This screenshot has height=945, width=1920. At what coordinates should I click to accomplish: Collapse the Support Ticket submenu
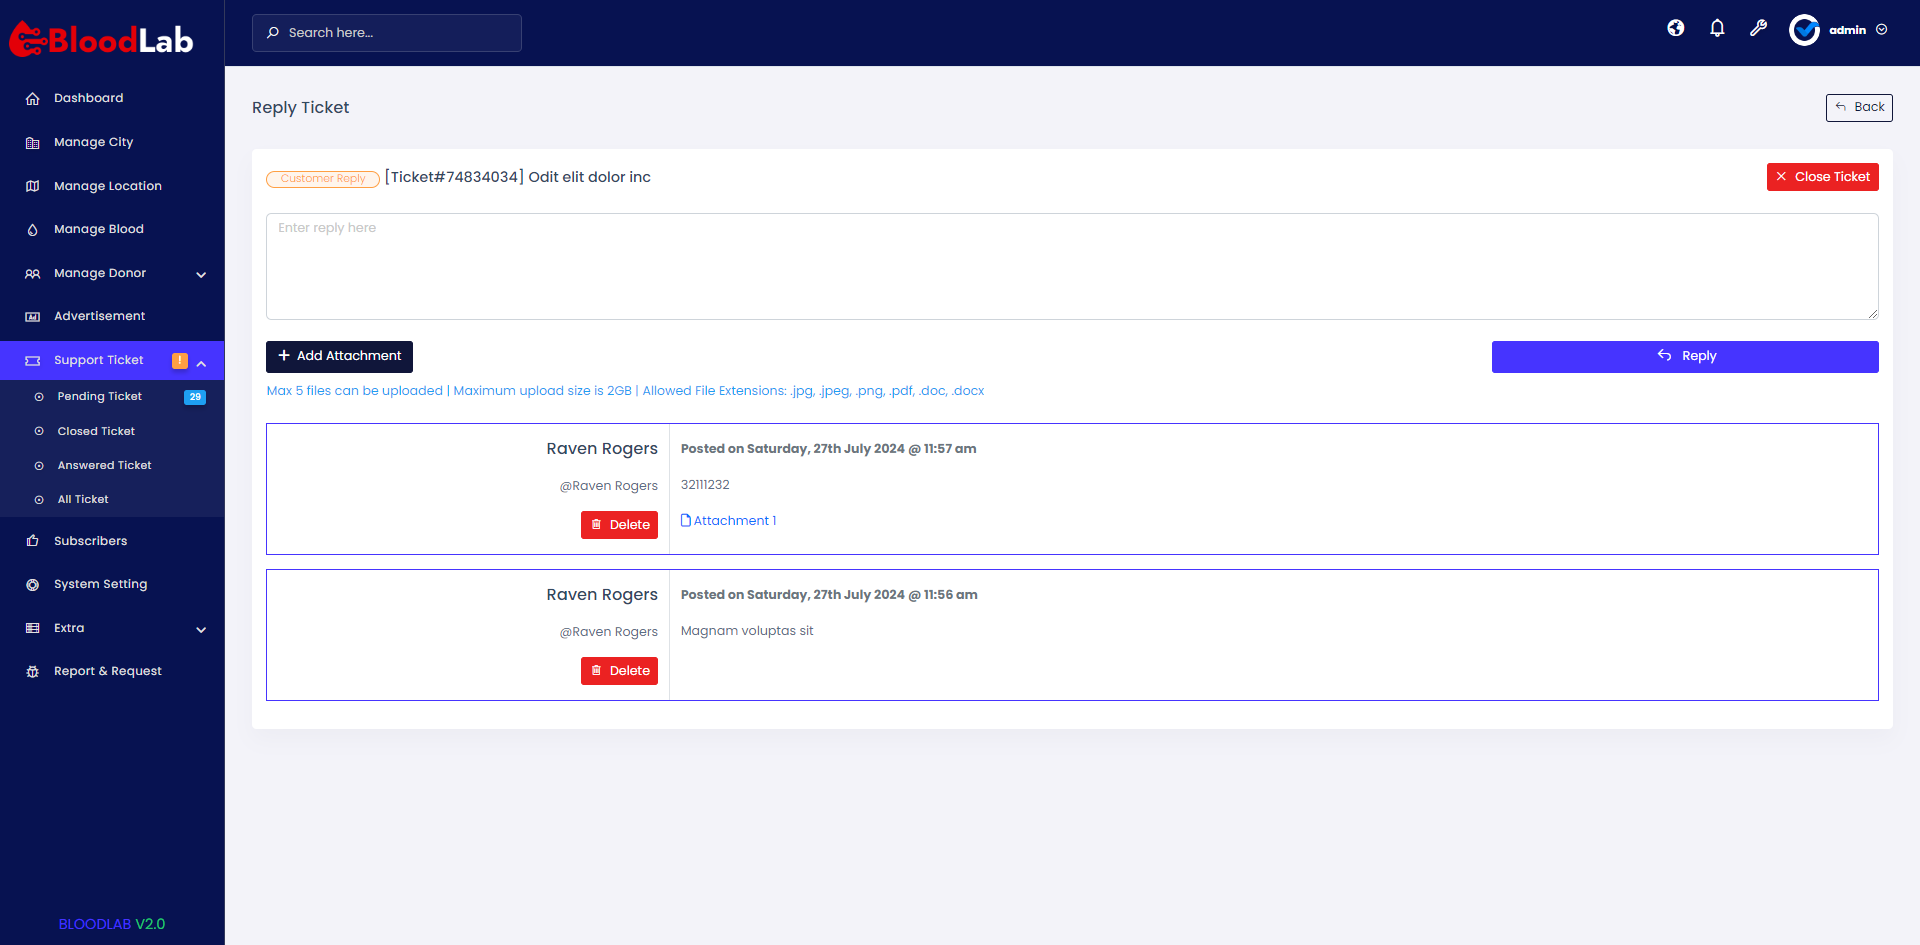201,363
